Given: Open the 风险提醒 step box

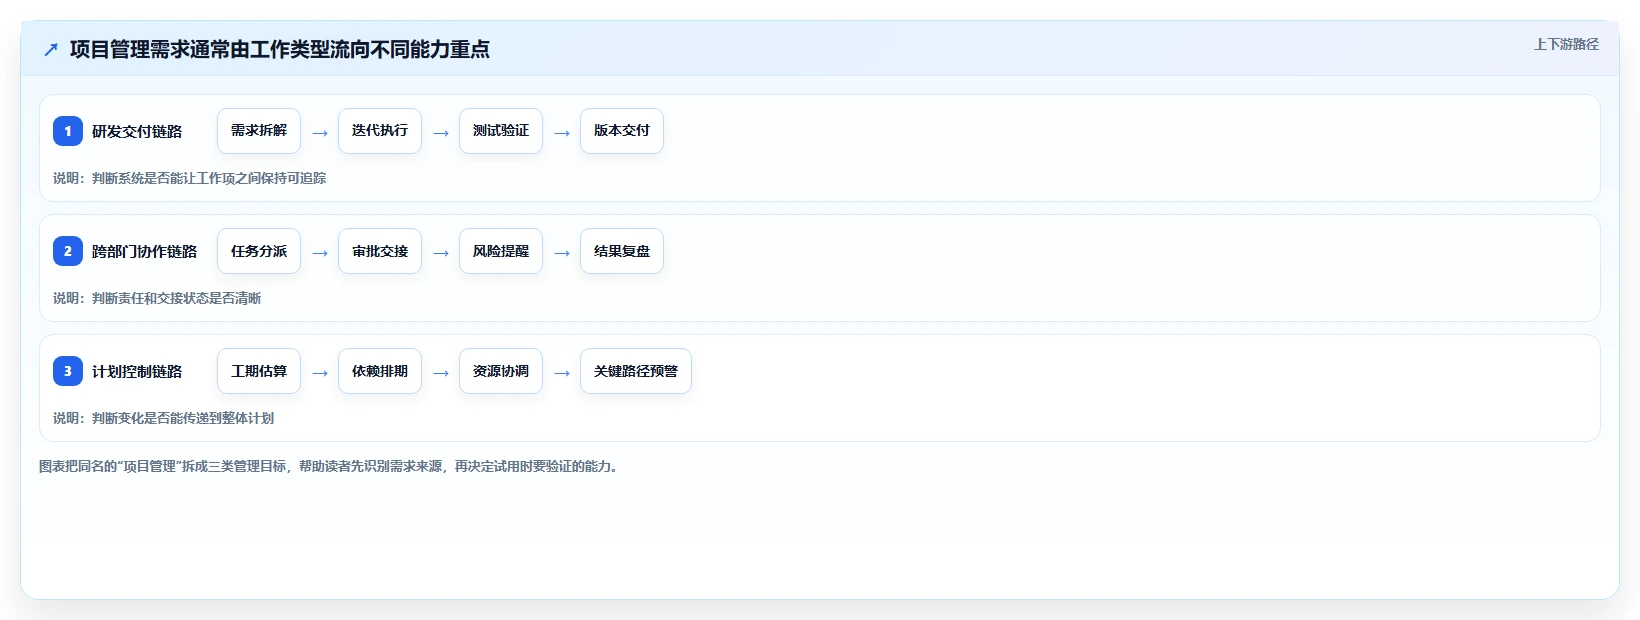Looking at the screenshot, I should (501, 251).
